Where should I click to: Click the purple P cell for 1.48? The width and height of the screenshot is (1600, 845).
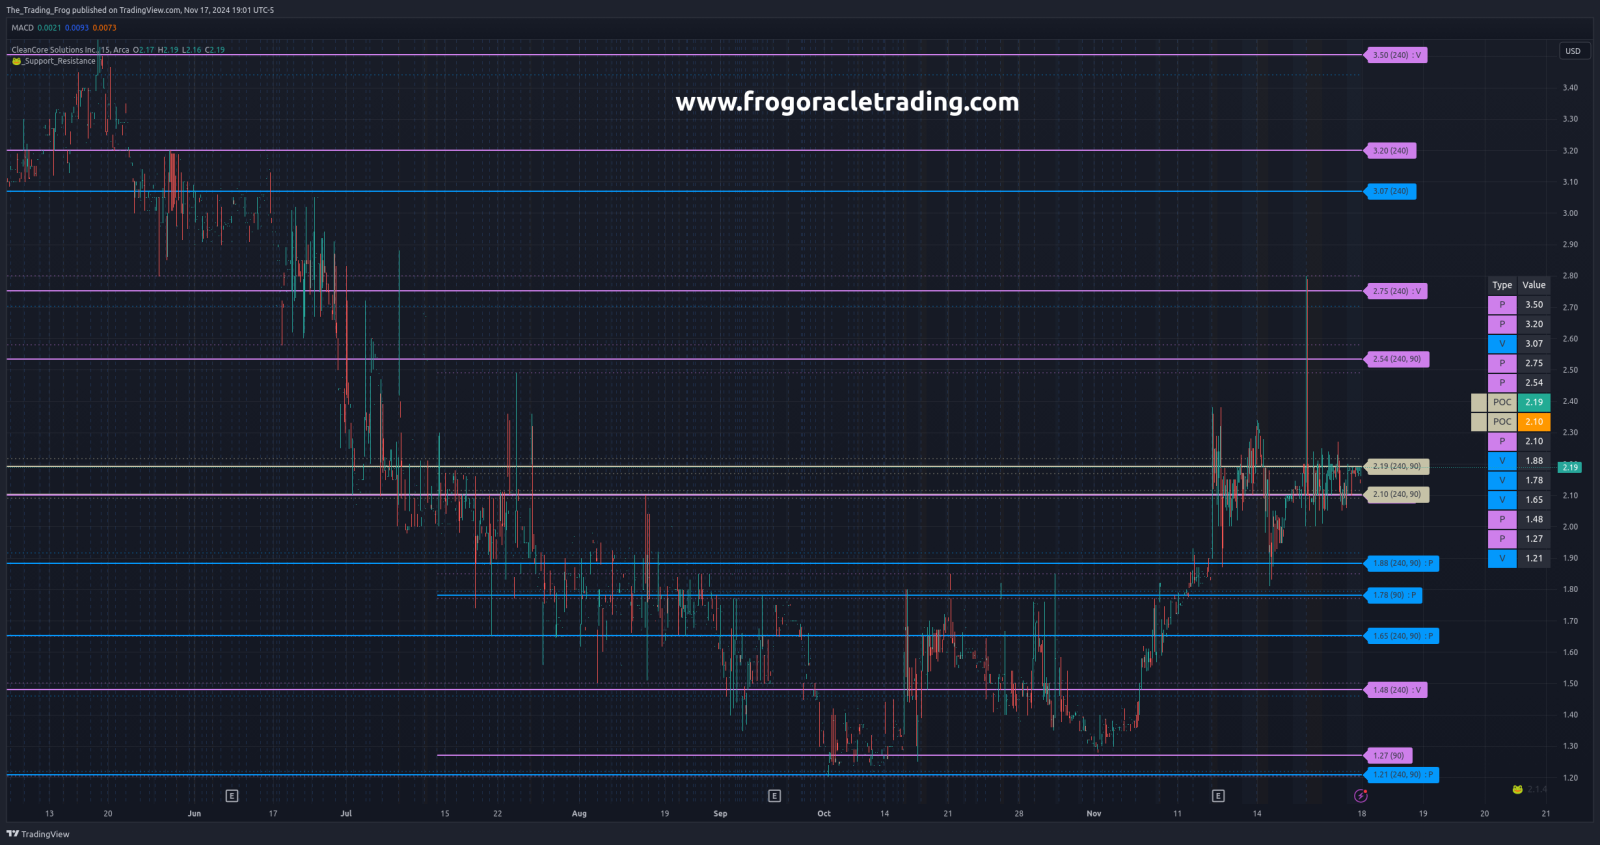click(1502, 519)
